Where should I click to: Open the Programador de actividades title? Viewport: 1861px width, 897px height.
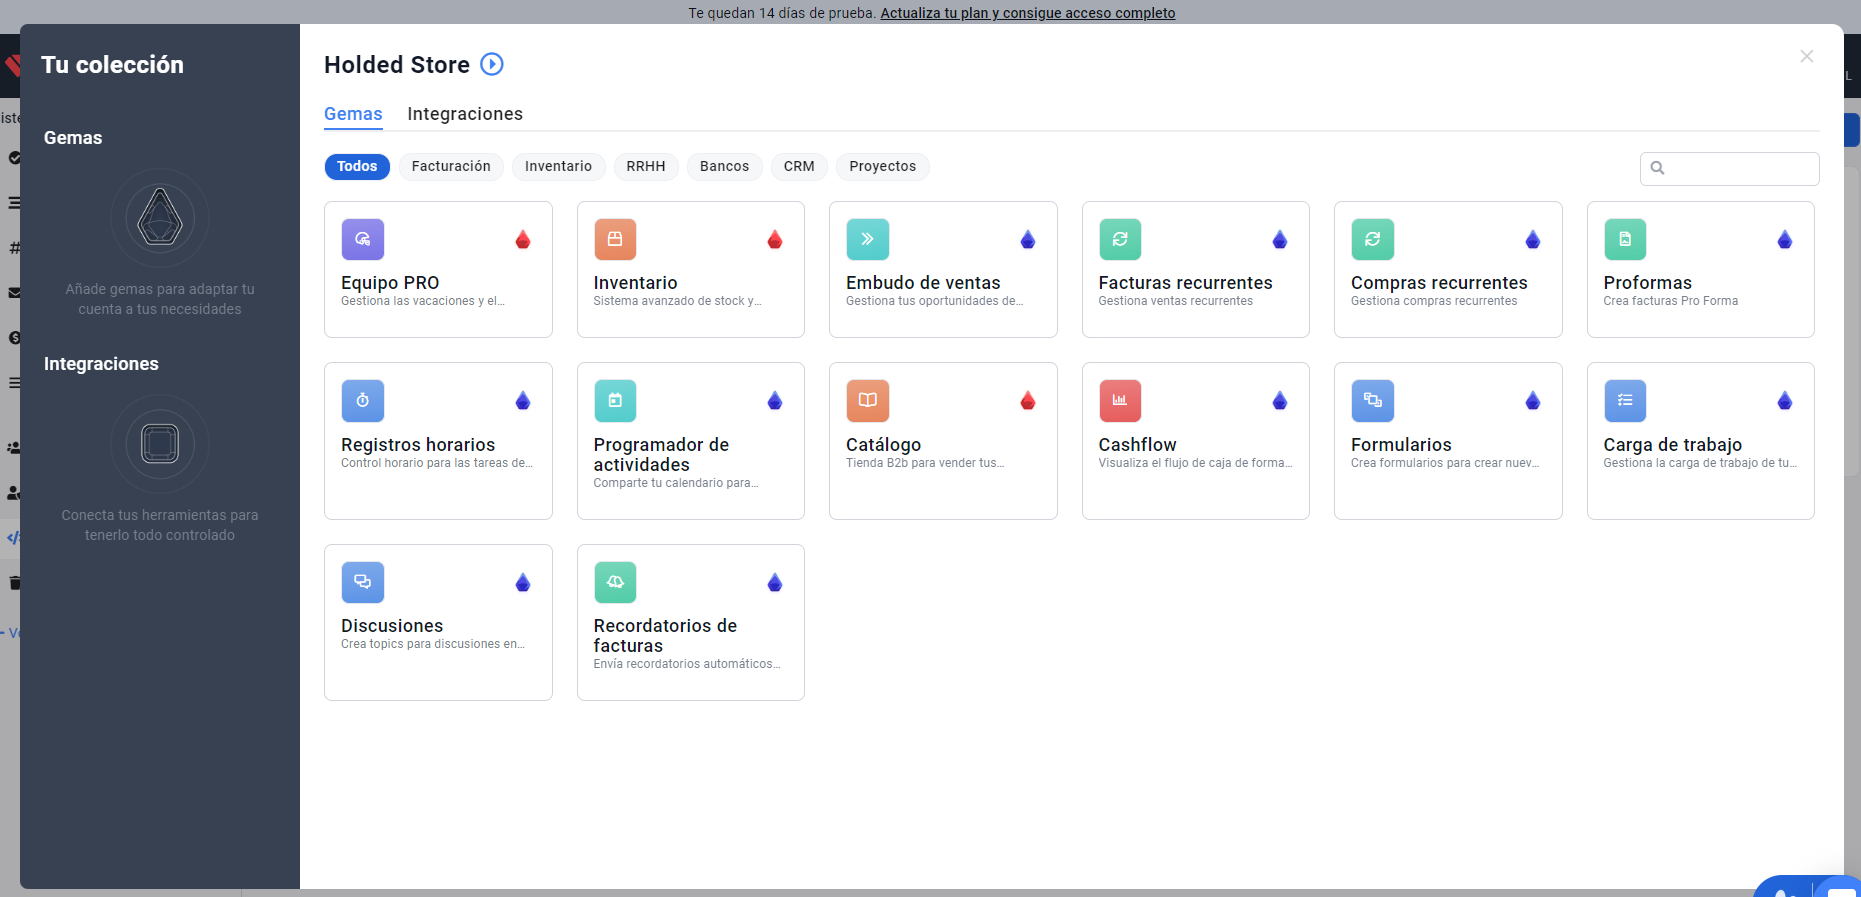661,455
